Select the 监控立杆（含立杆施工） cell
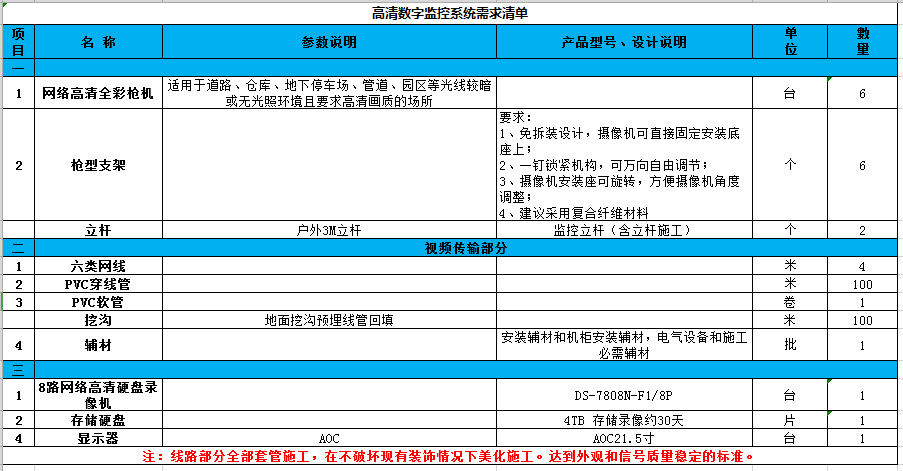The height and width of the screenshot is (471, 903). point(625,229)
